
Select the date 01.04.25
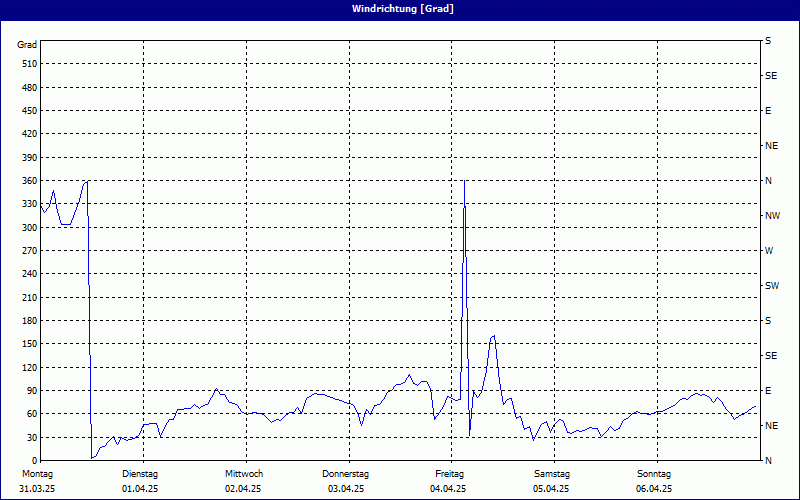(140, 489)
